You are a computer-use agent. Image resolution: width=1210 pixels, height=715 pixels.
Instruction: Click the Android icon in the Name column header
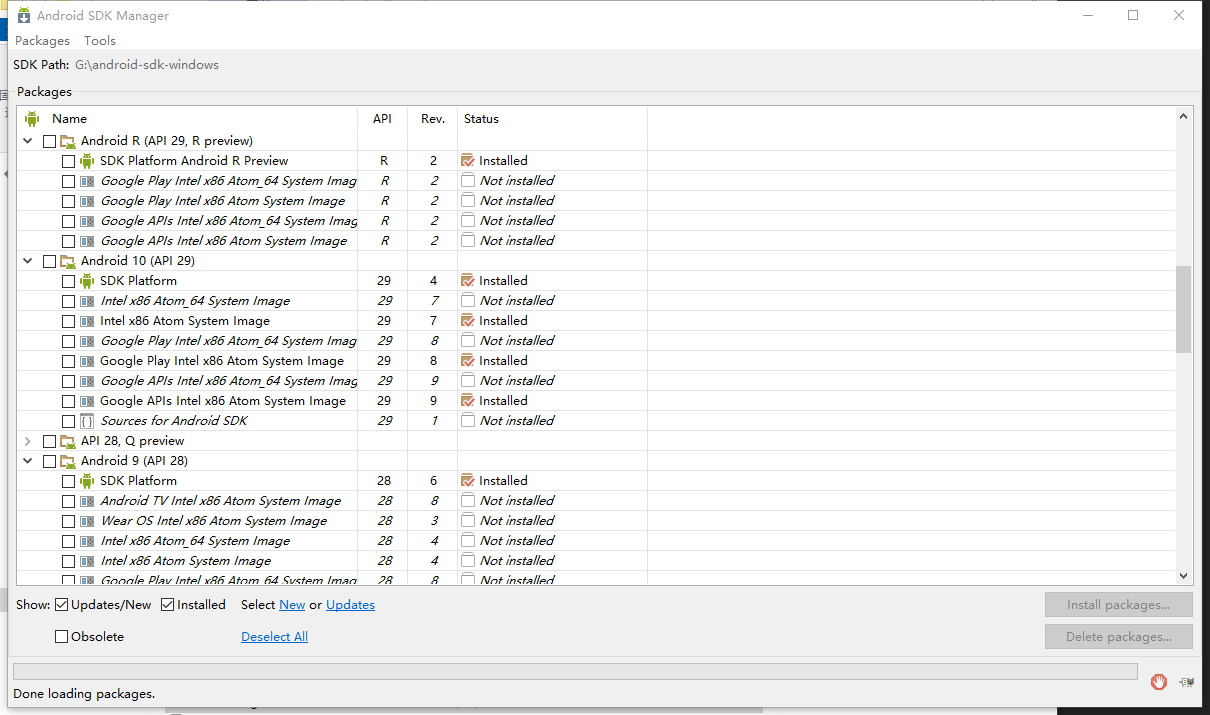(32, 119)
